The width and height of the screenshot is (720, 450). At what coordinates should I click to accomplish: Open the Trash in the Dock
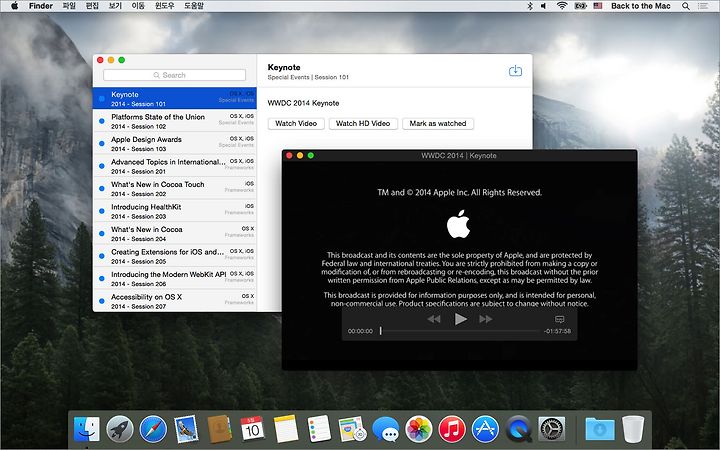(633, 429)
